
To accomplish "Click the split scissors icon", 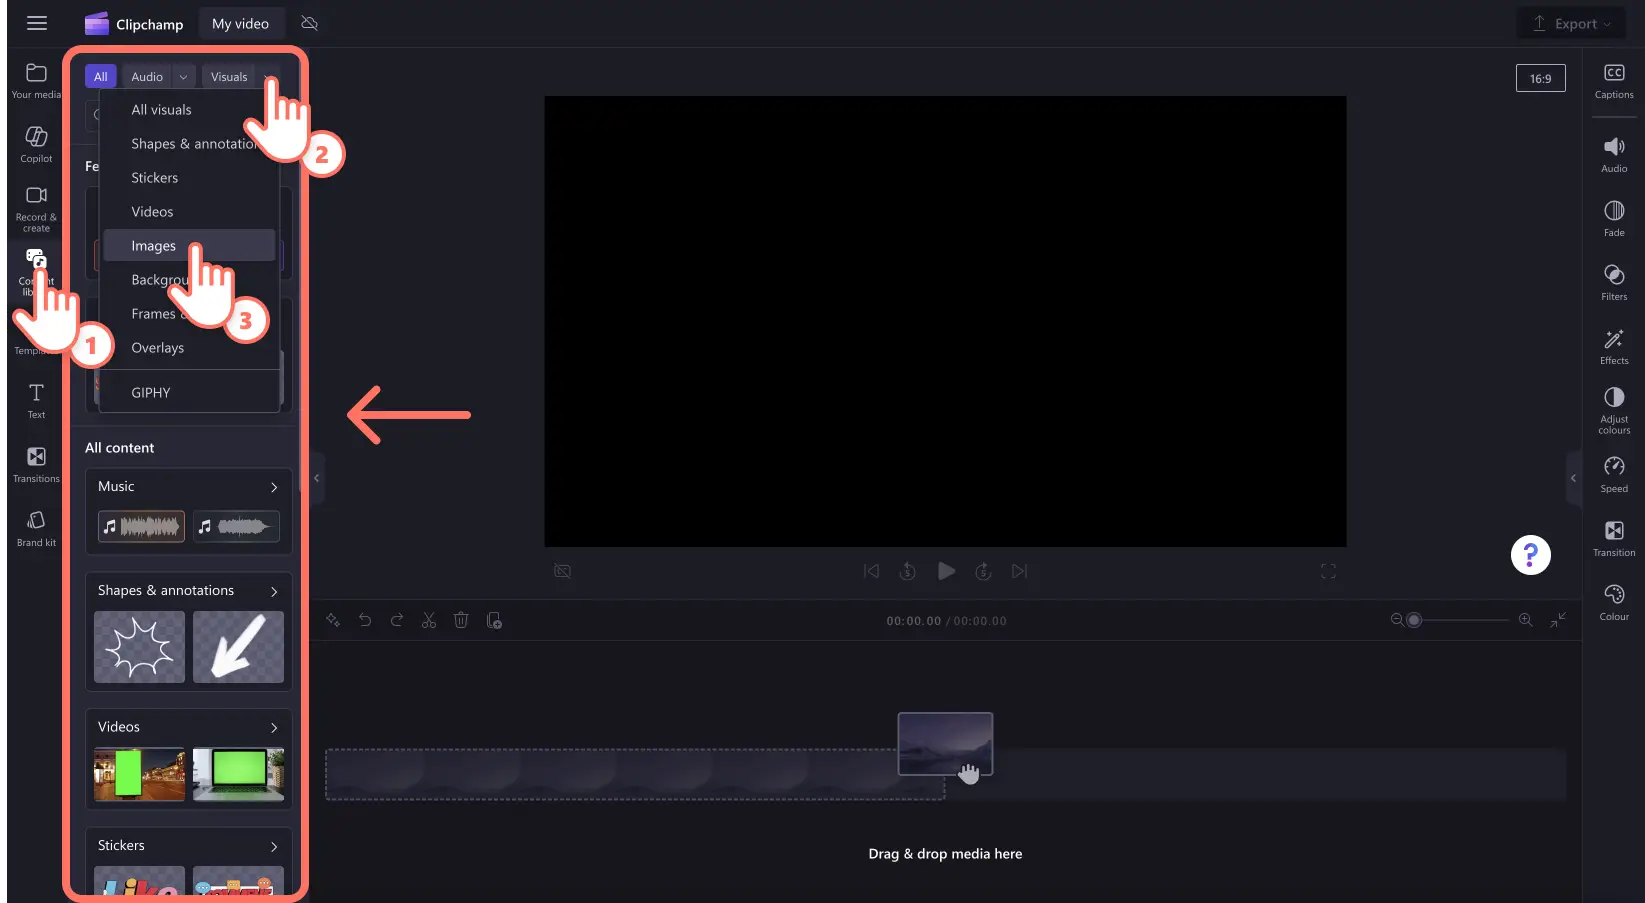I will click(x=429, y=621).
